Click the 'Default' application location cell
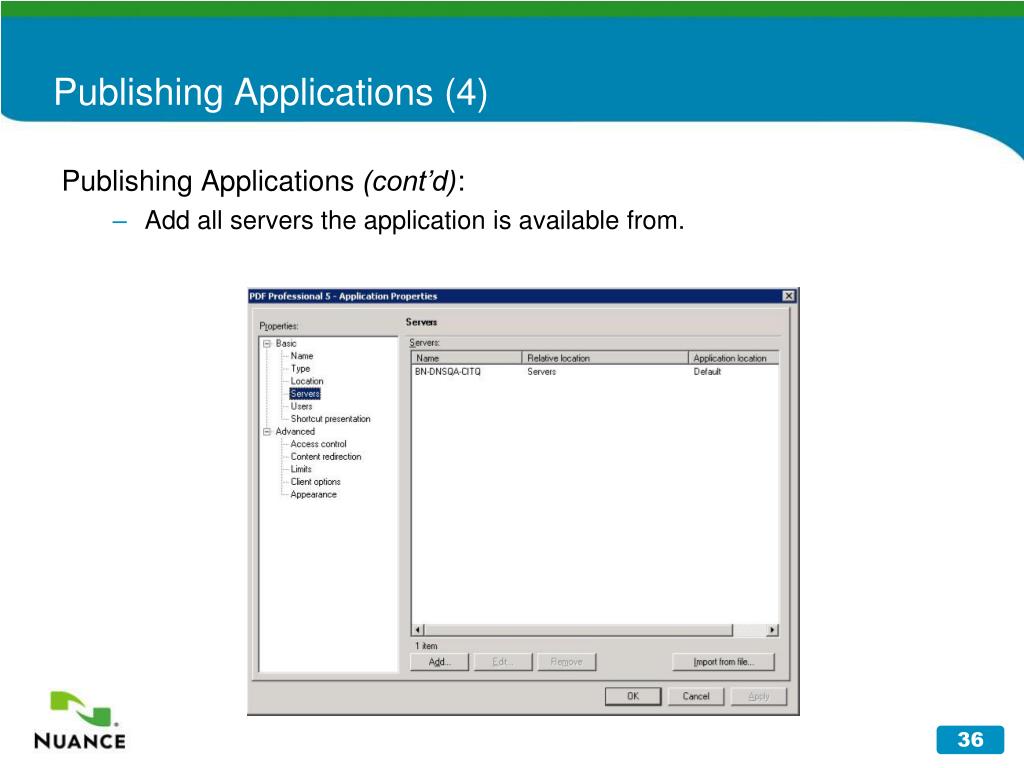Image resolution: width=1024 pixels, height=768 pixels. tap(707, 372)
